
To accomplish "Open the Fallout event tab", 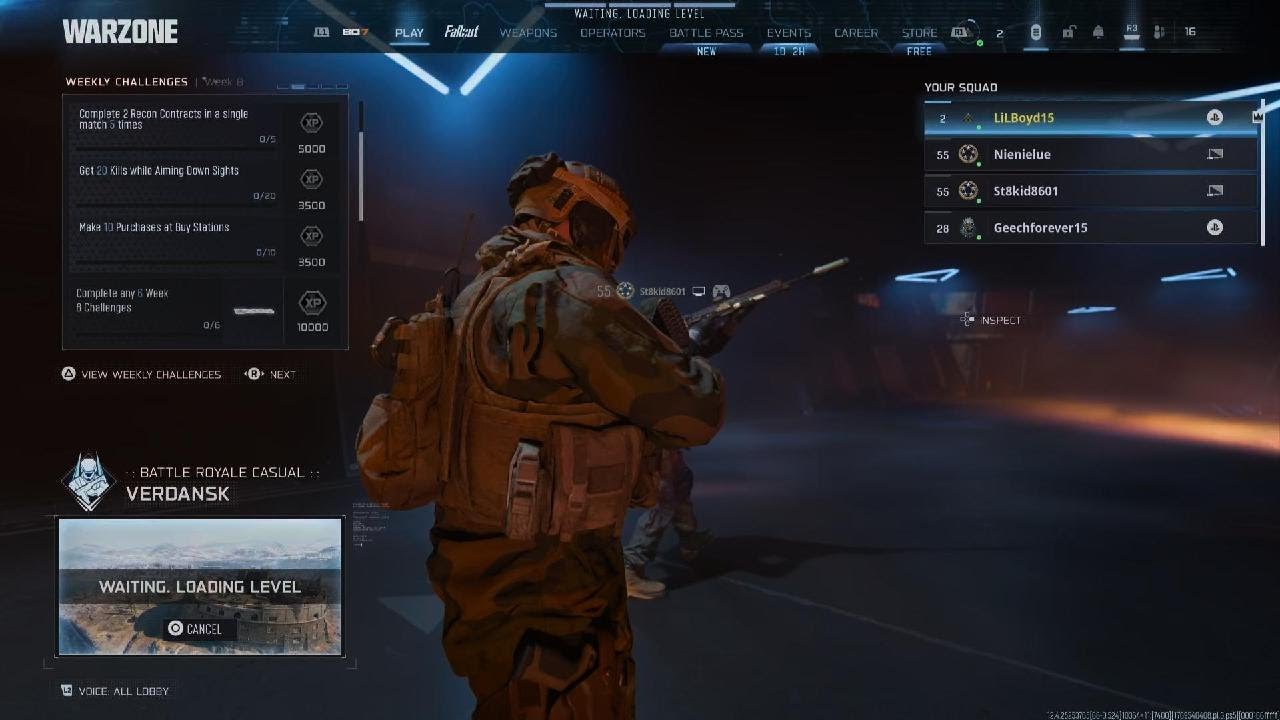I will [462, 32].
